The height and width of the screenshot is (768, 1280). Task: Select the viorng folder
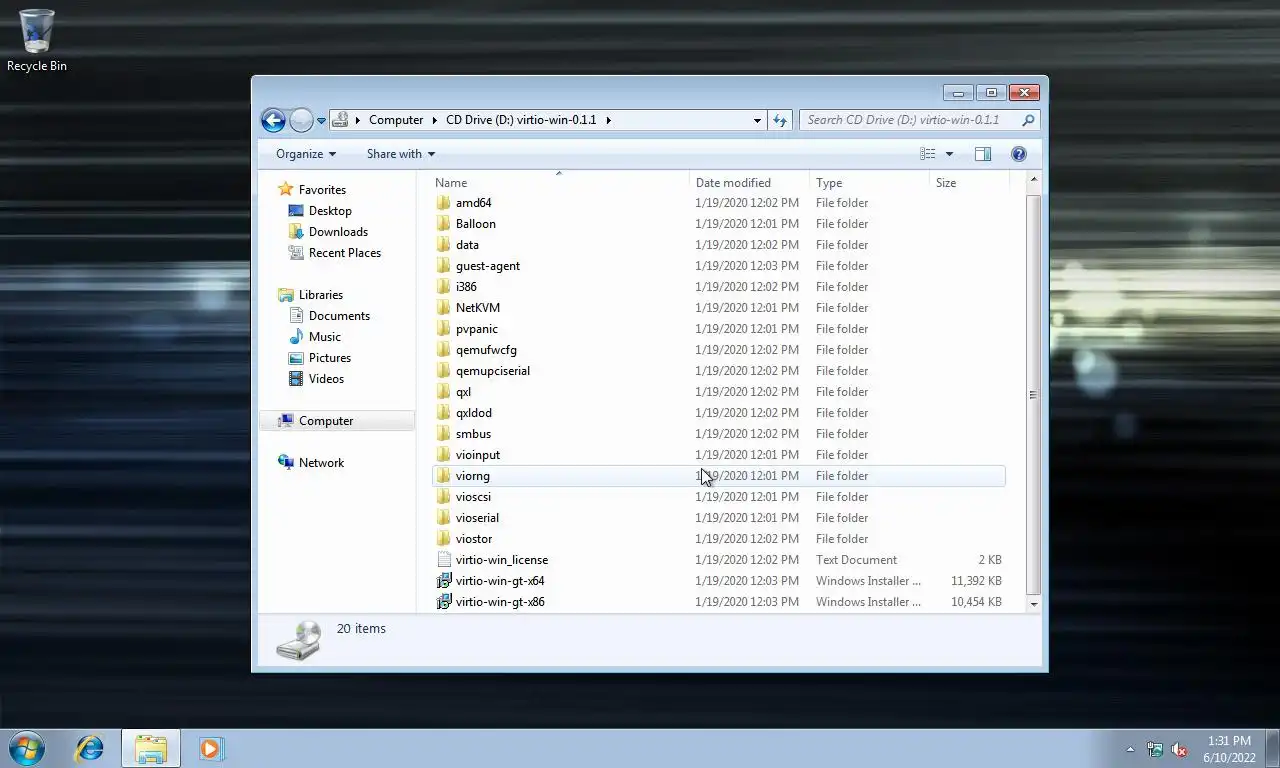point(719,476)
